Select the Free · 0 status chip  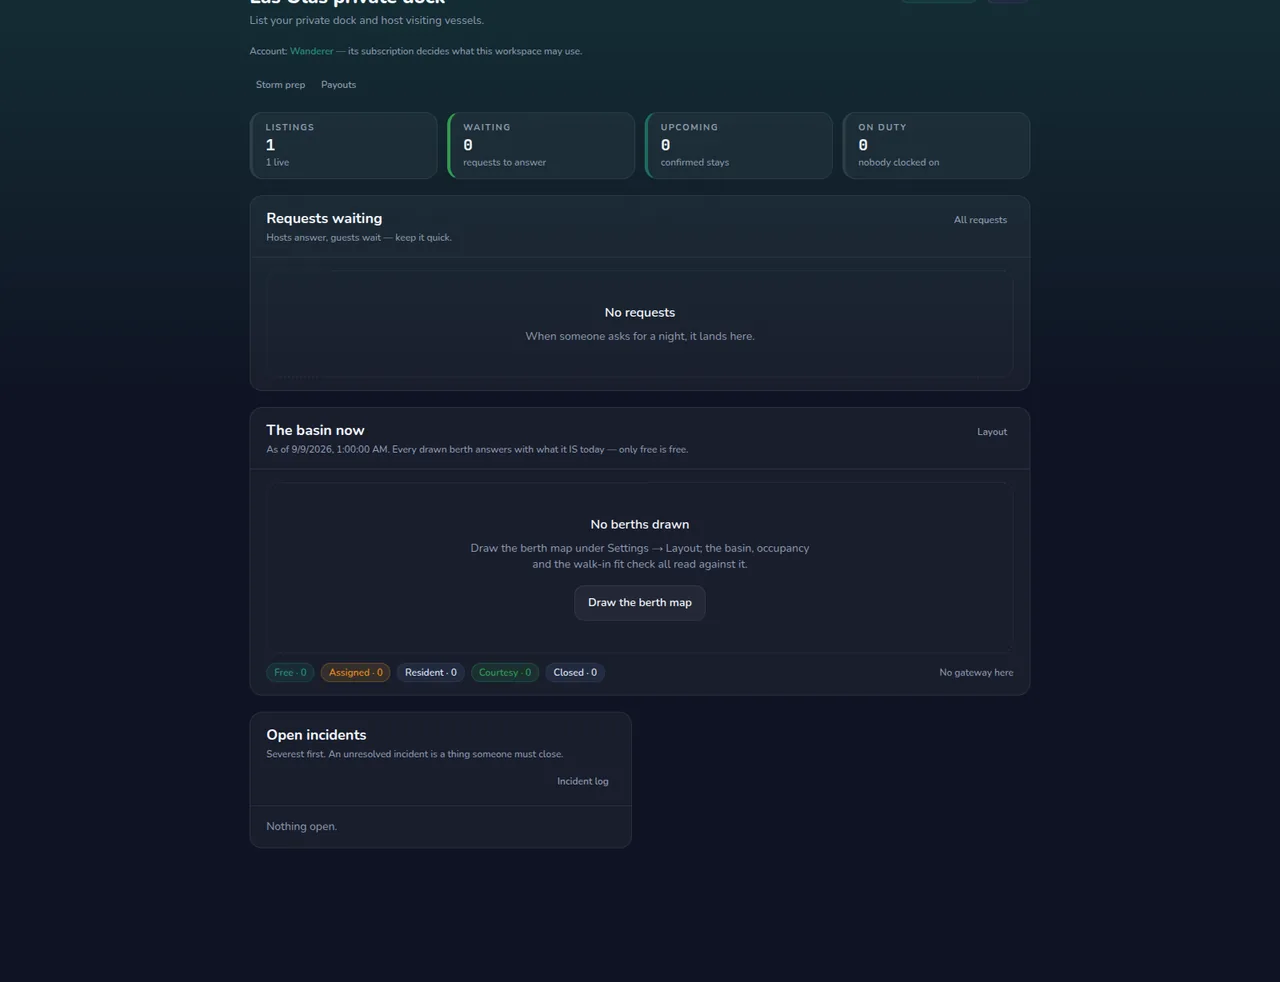tap(290, 673)
